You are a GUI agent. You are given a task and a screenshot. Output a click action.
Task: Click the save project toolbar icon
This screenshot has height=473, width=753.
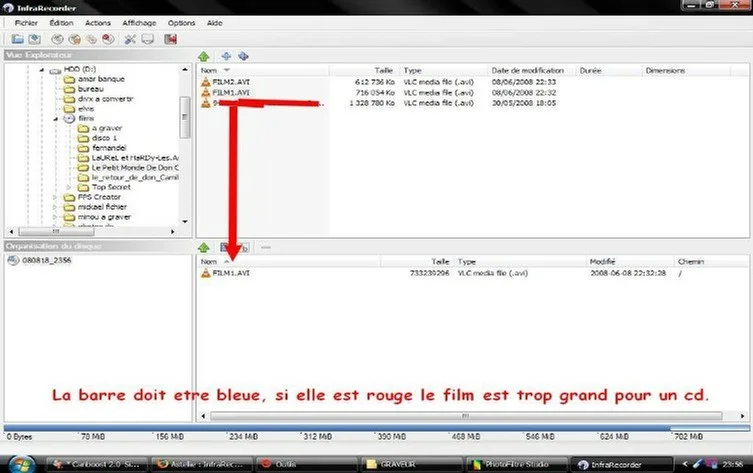tap(33, 39)
